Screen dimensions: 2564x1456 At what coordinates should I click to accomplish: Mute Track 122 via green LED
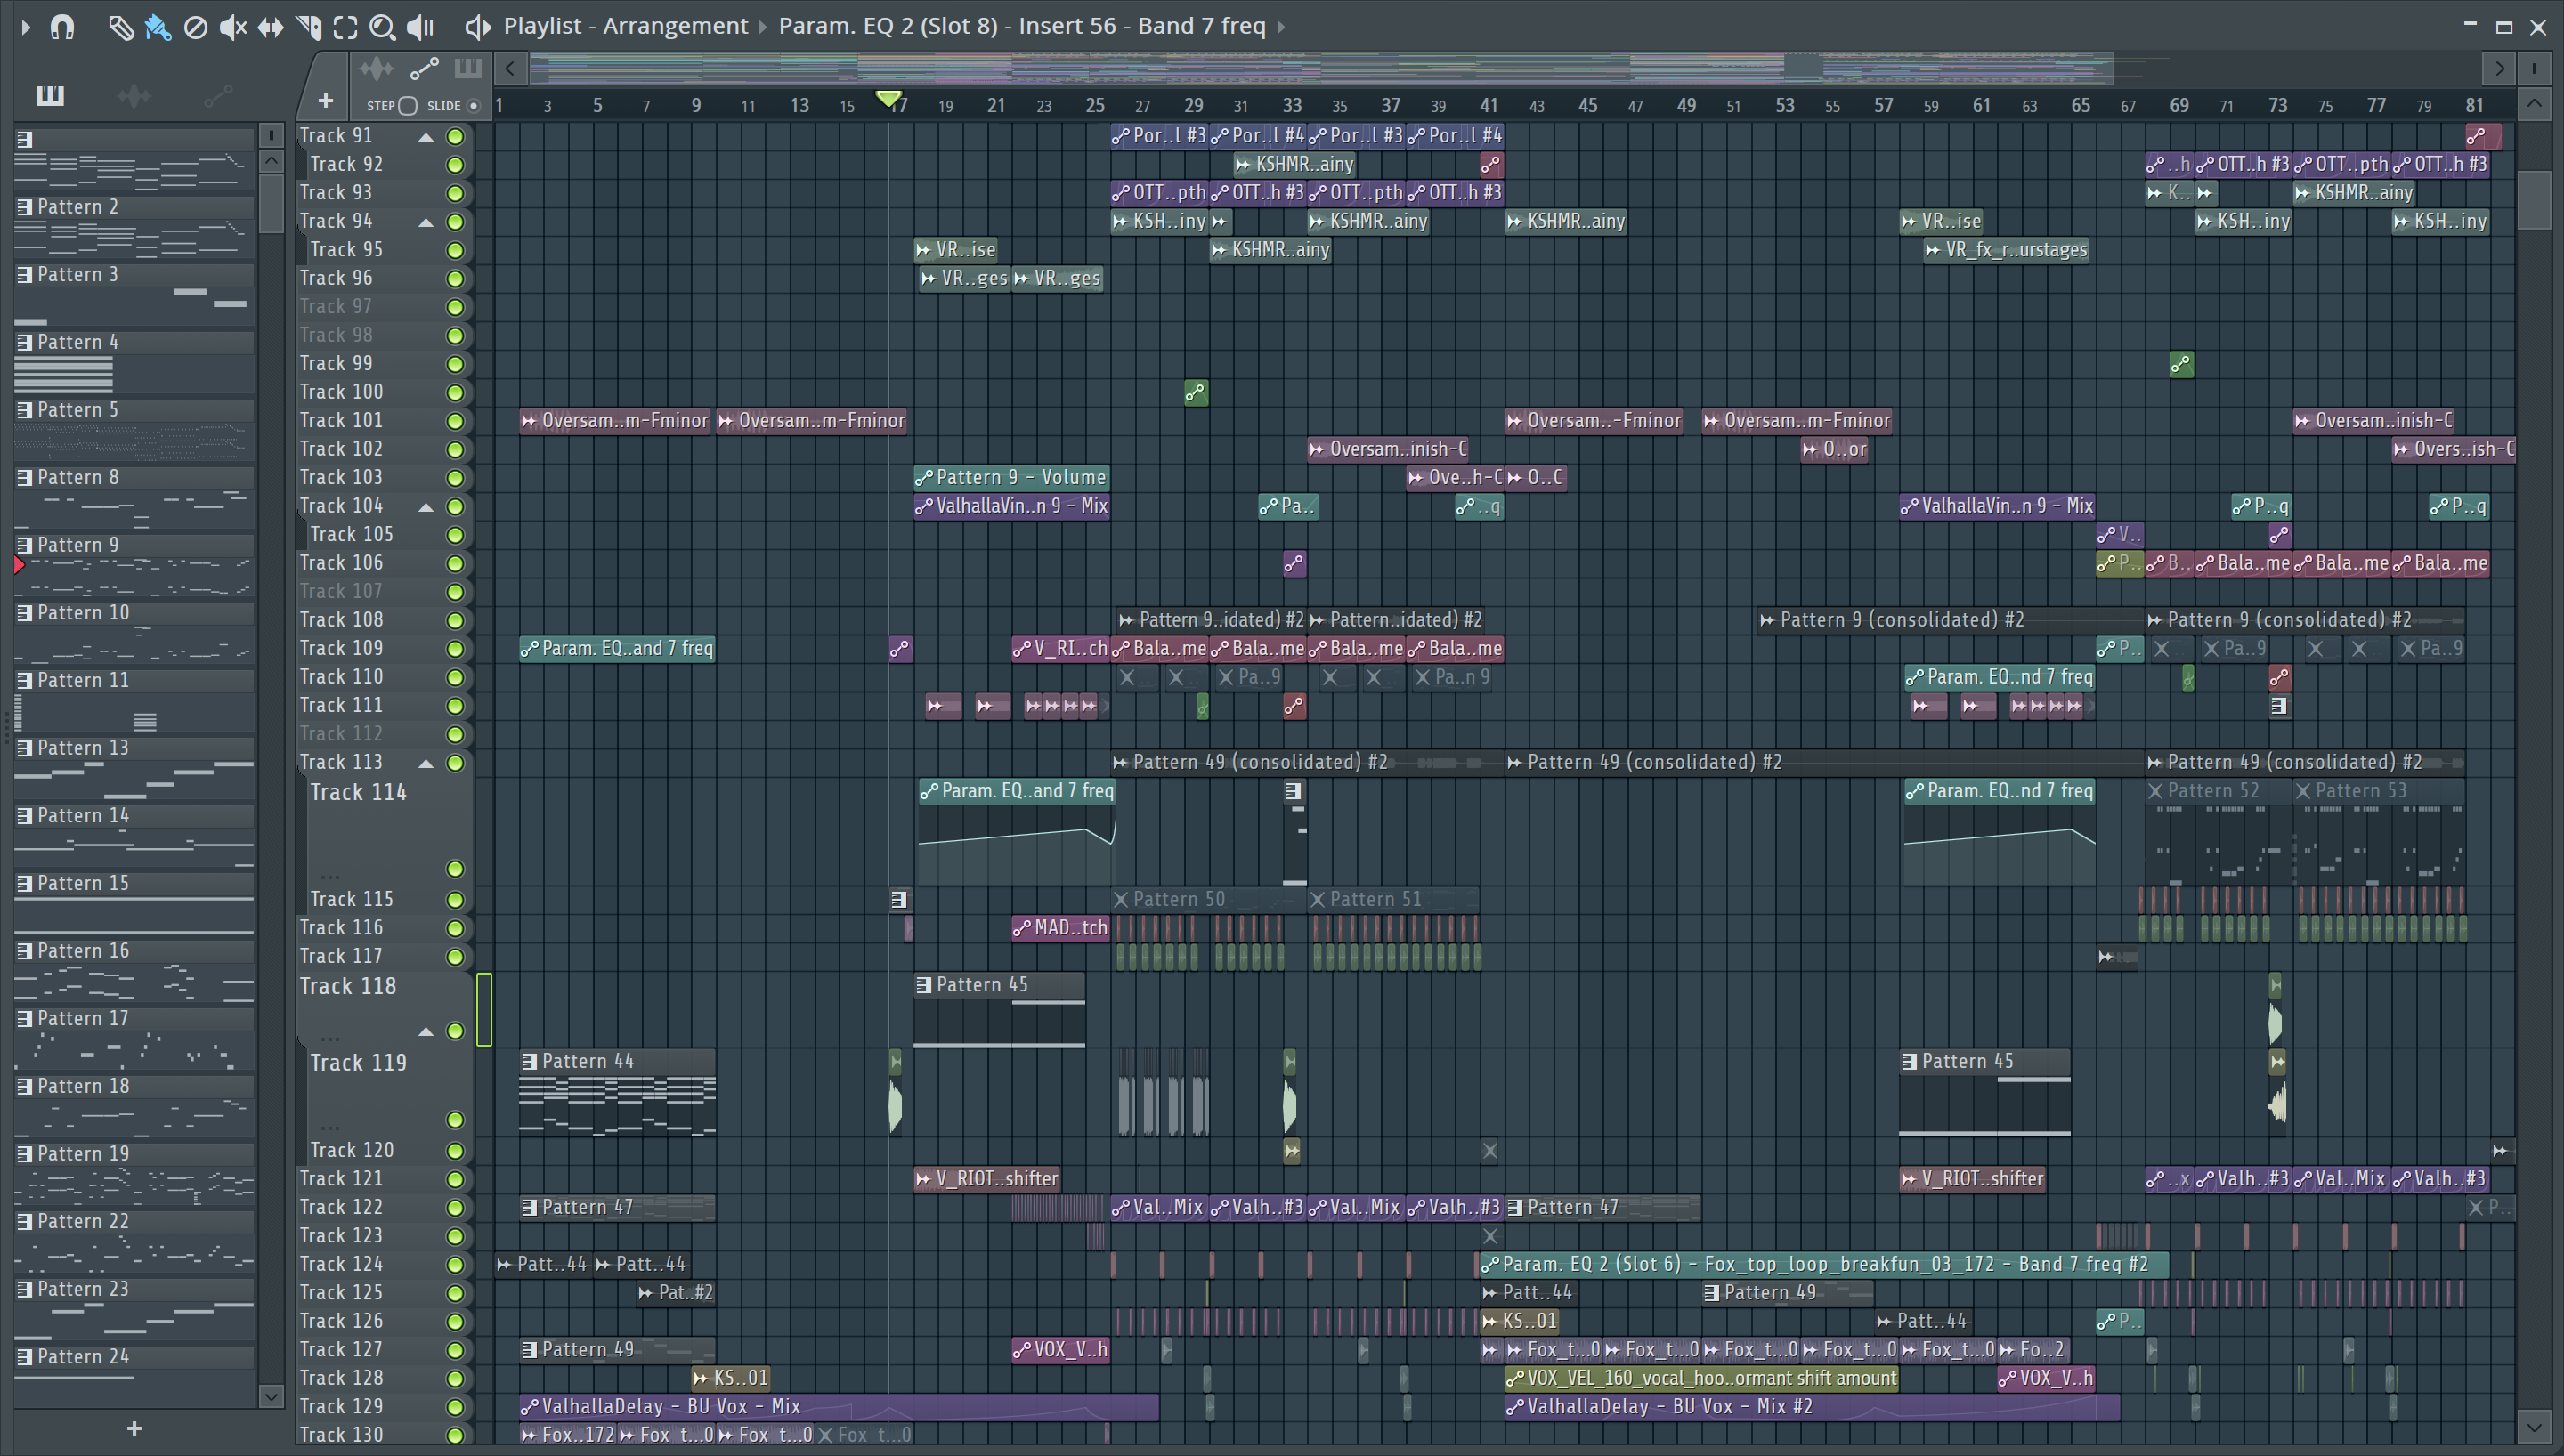pos(455,1208)
